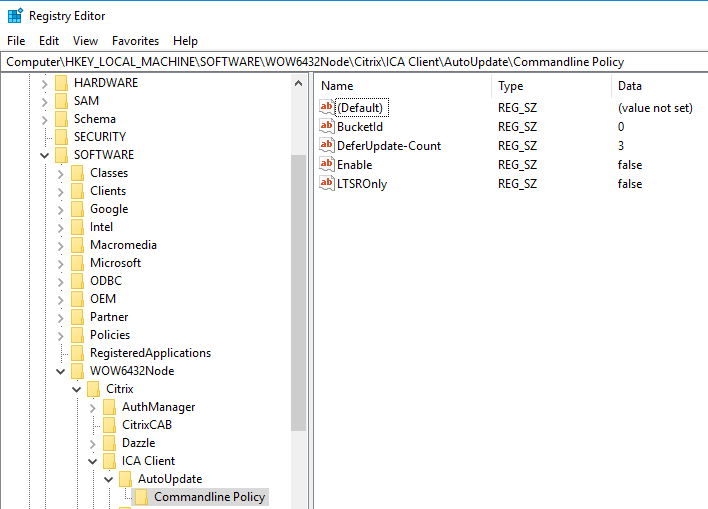
Task: Click the tree pane vertical scrollbar thumb
Action: point(298,293)
